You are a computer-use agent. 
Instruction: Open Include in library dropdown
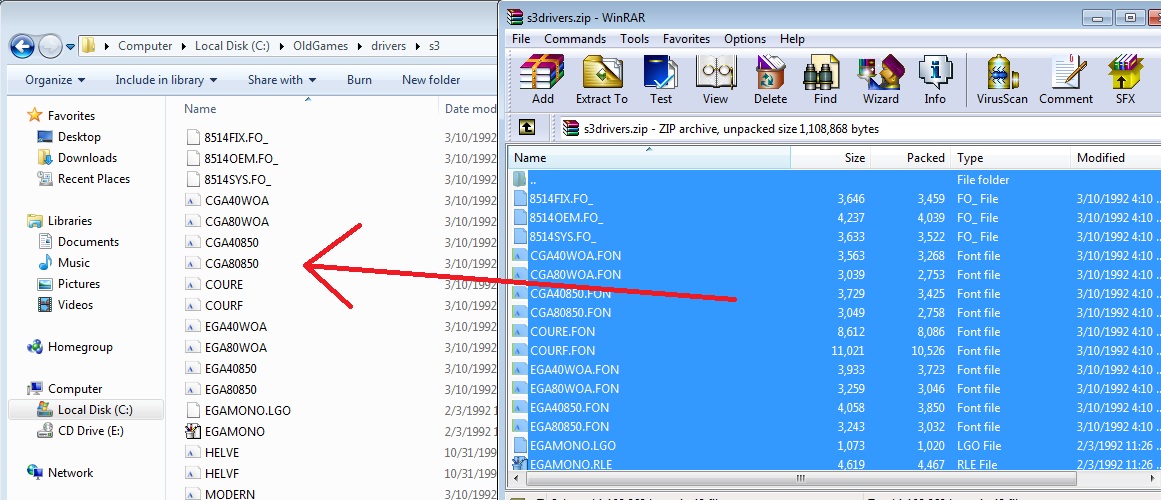click(x=166, y=80)
